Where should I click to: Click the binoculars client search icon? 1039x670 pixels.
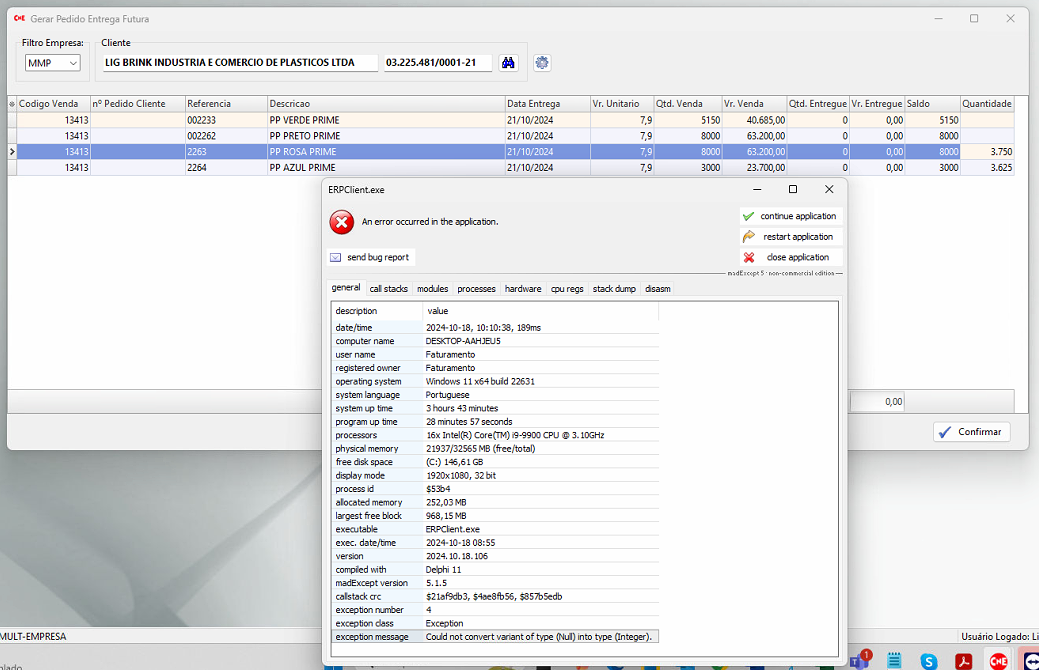(508, 63)
